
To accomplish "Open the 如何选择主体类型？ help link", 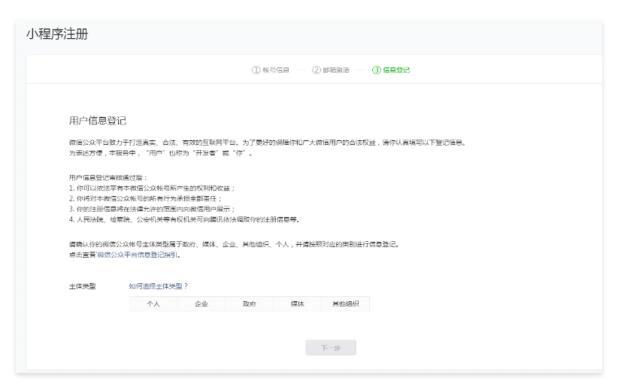I will tap(158, 286).
